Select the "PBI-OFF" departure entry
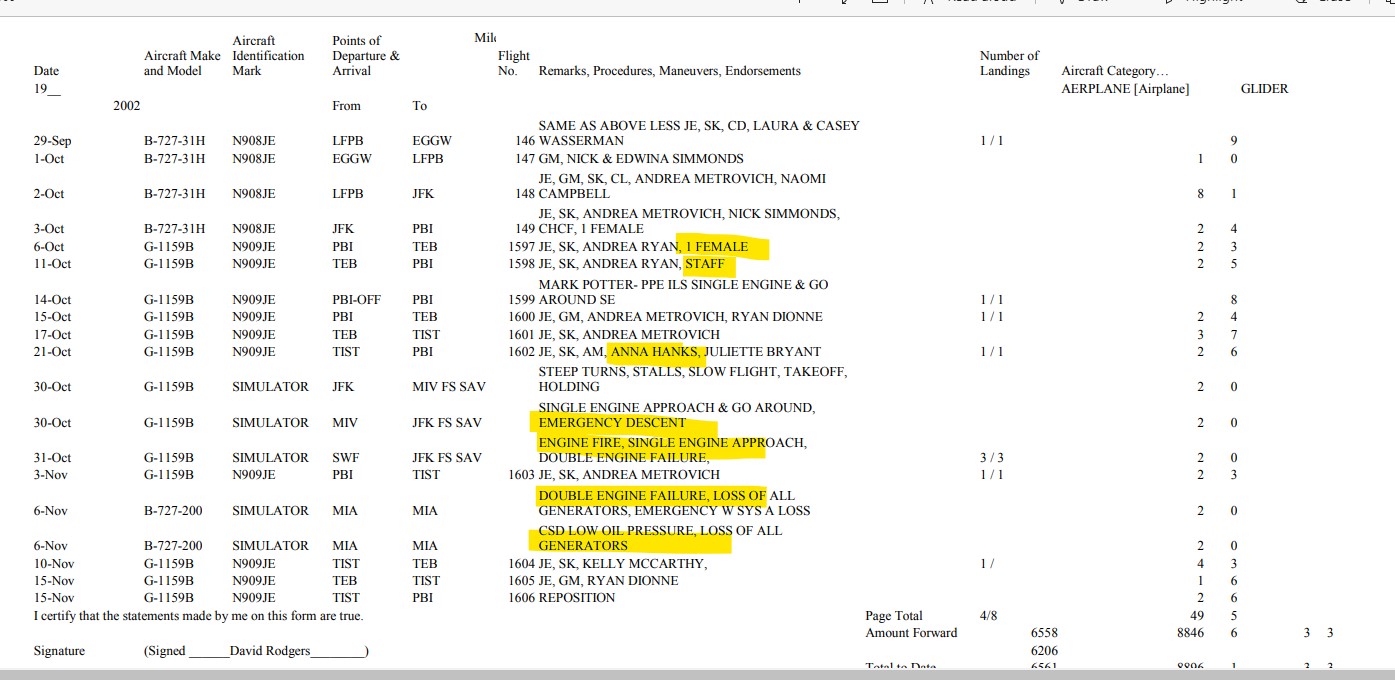This screenshot has height=680, width=1395. (x=357, y=299)
